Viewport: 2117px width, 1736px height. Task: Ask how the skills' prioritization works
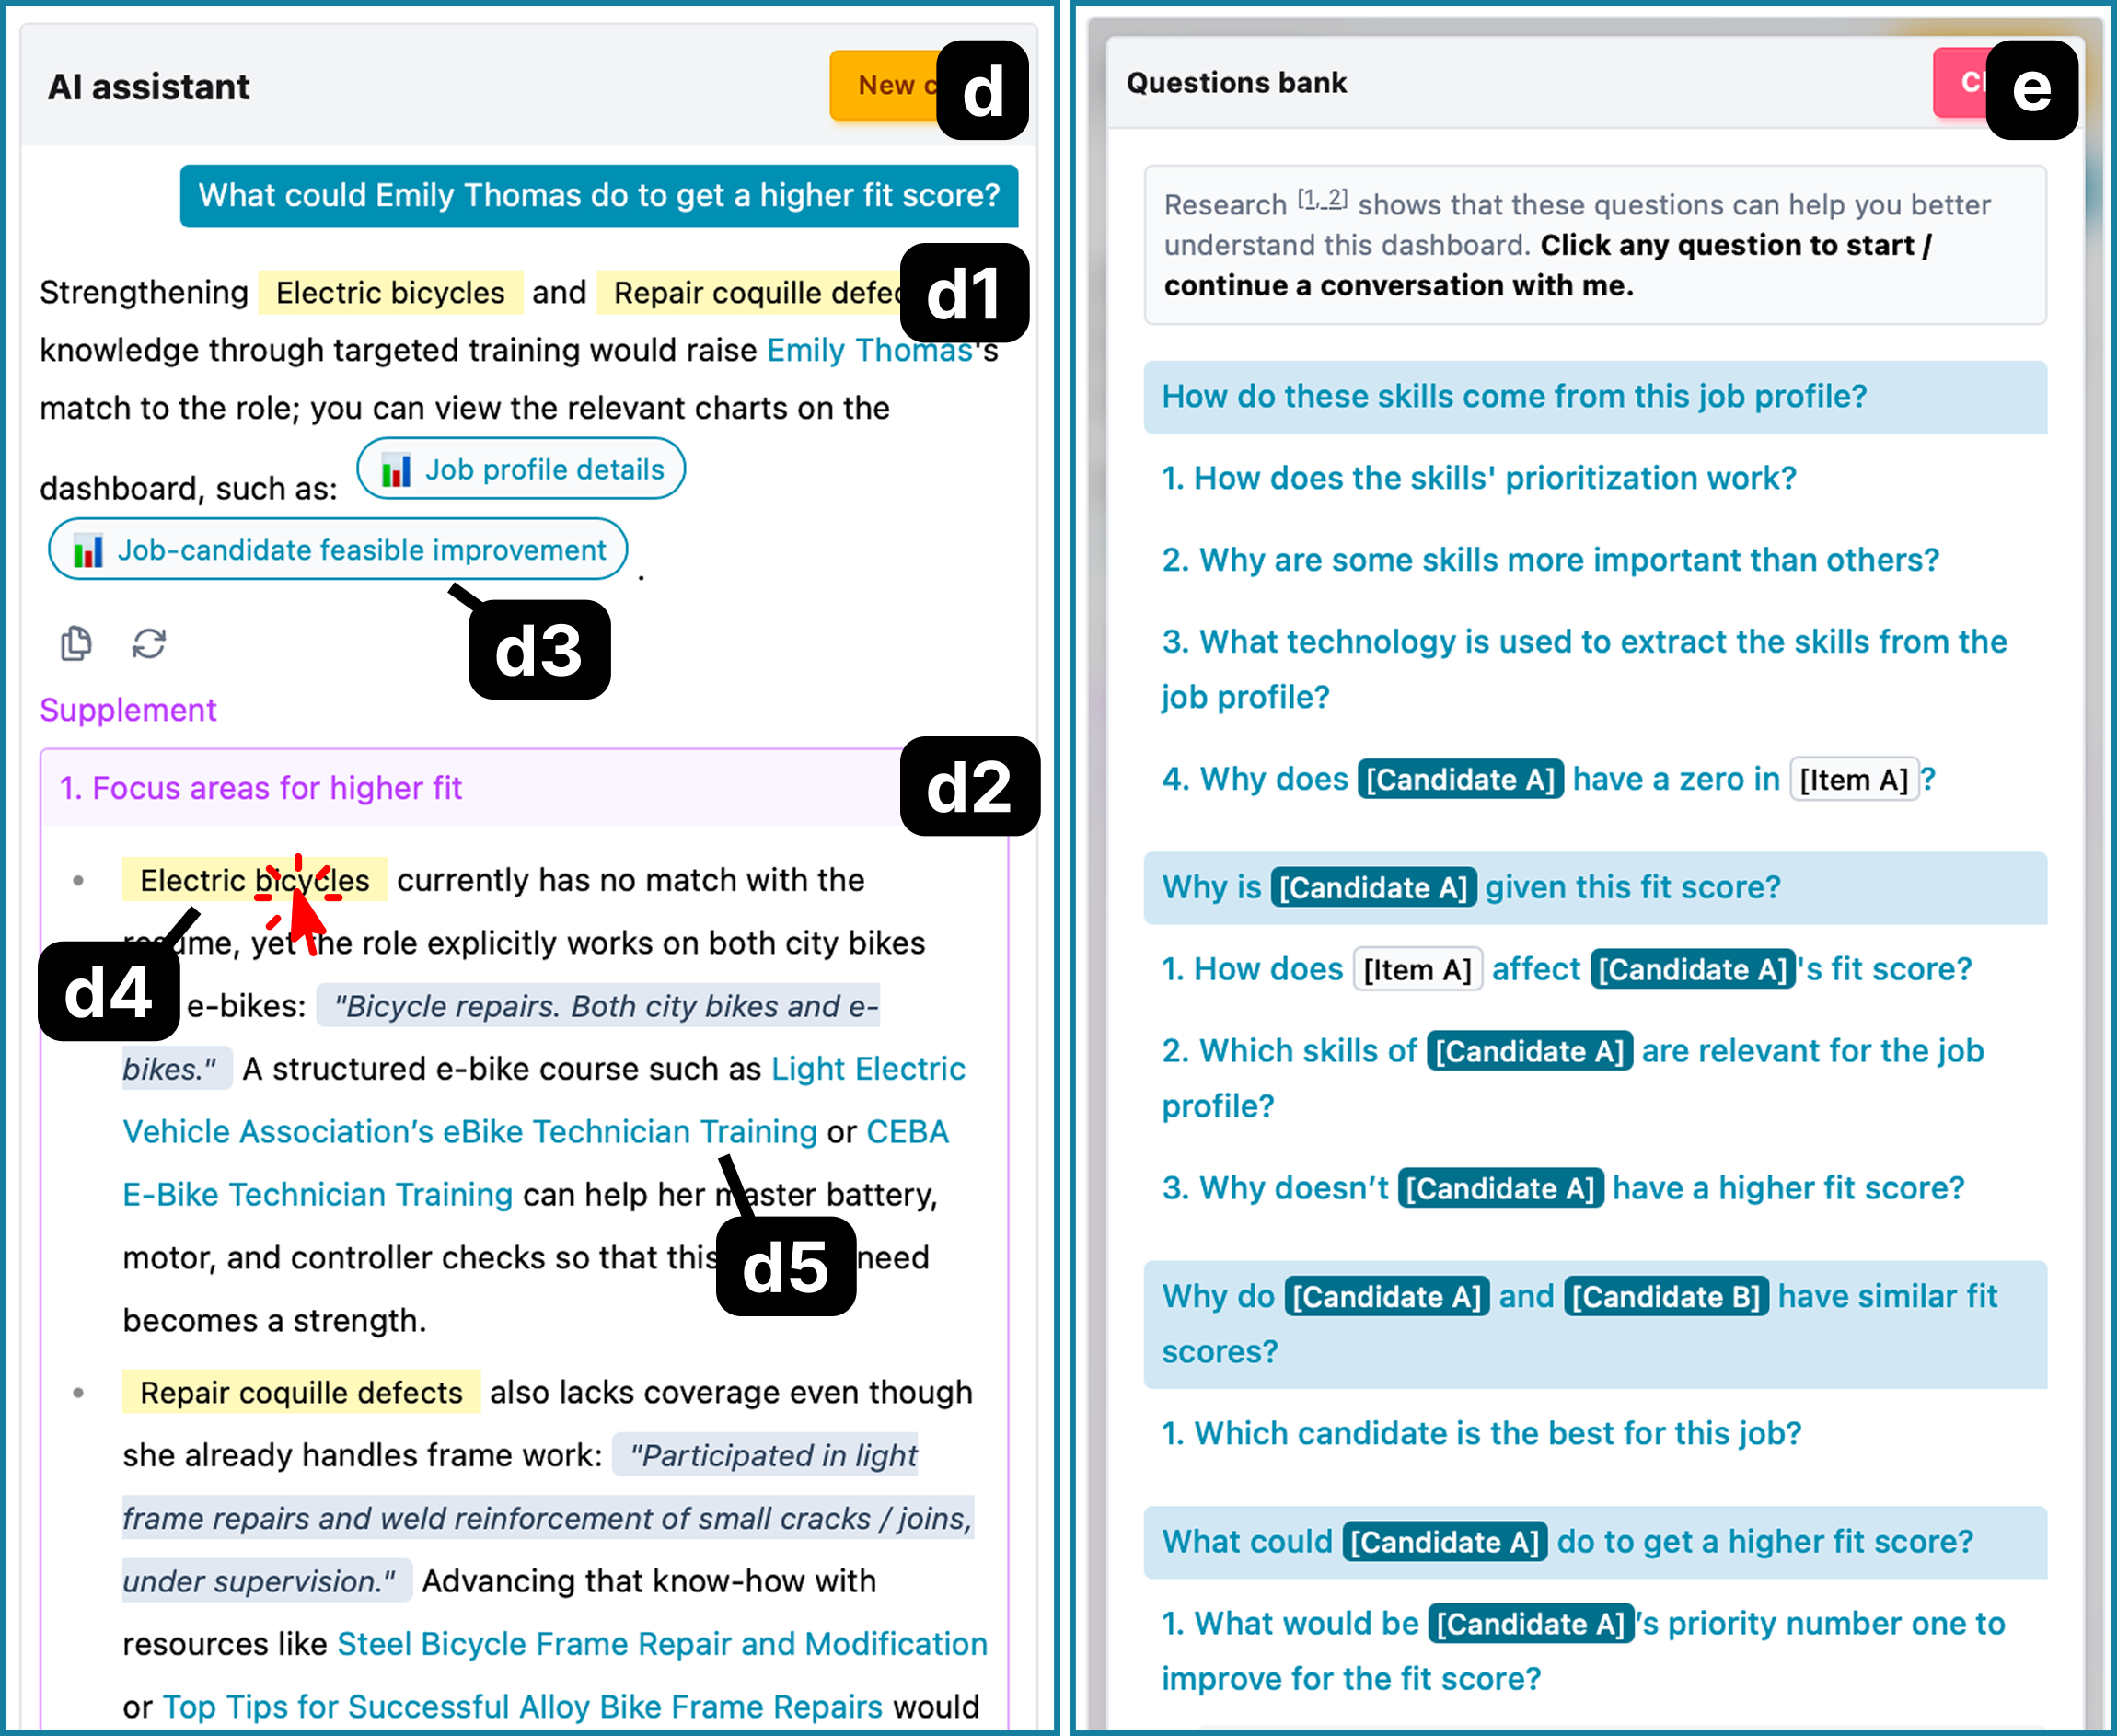click(1479, 478)
